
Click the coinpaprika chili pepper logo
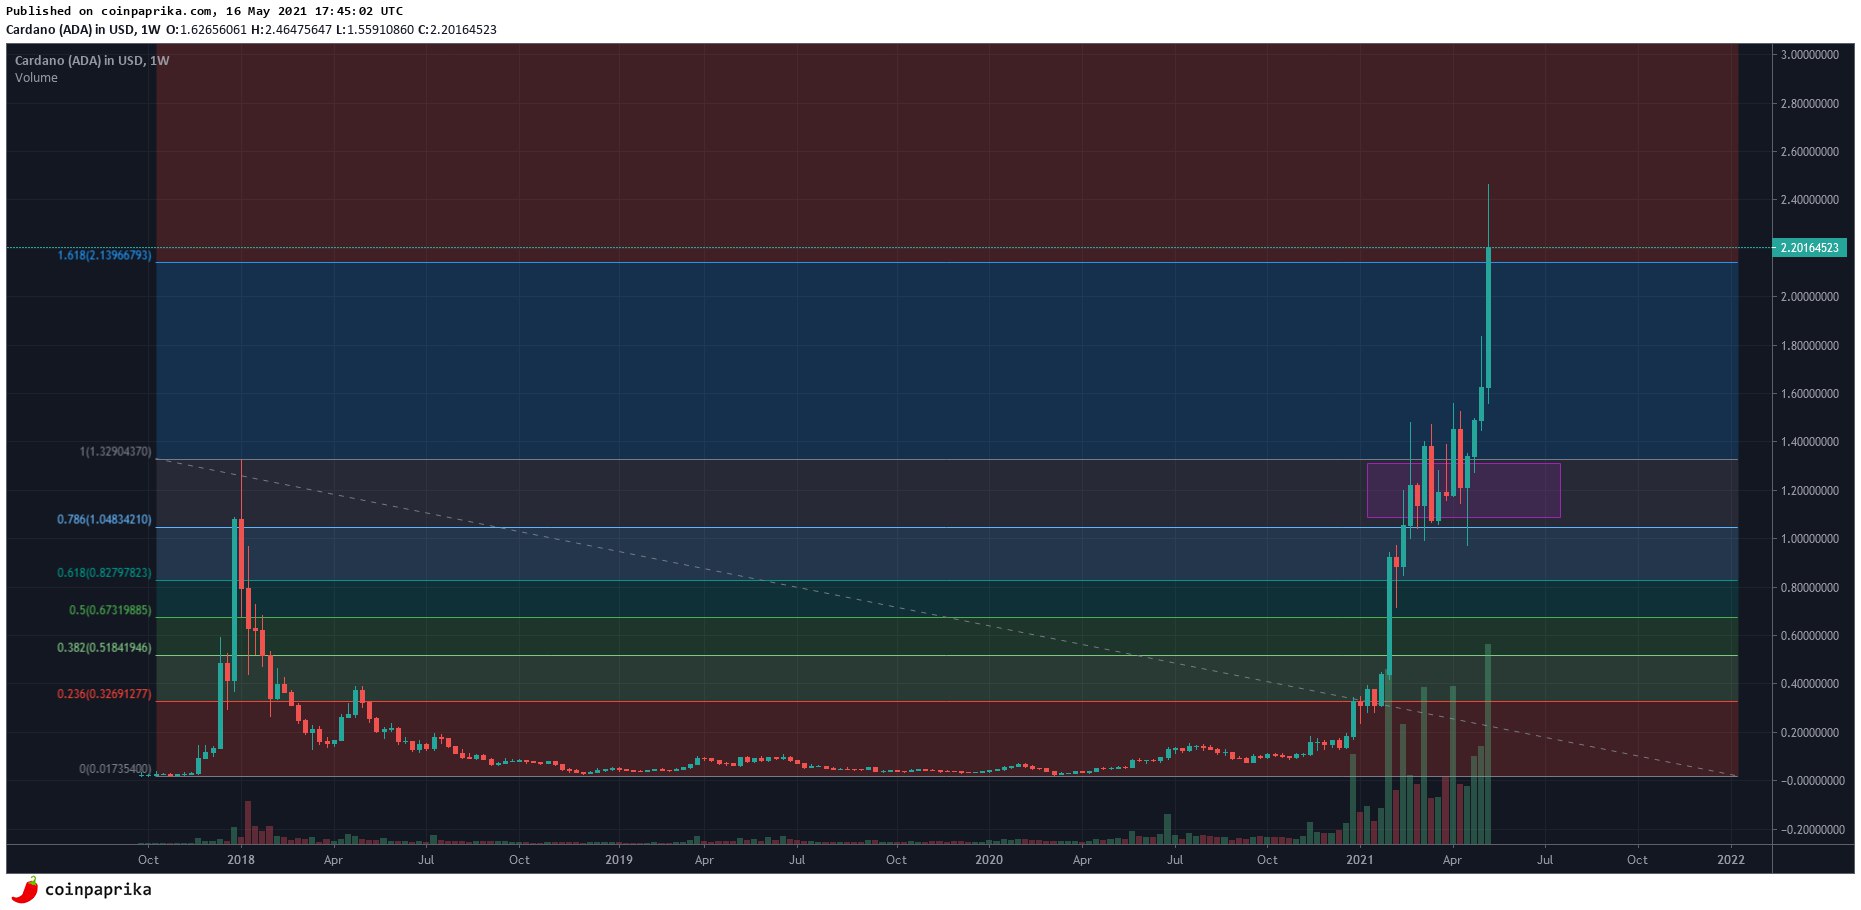click(24, 889)
